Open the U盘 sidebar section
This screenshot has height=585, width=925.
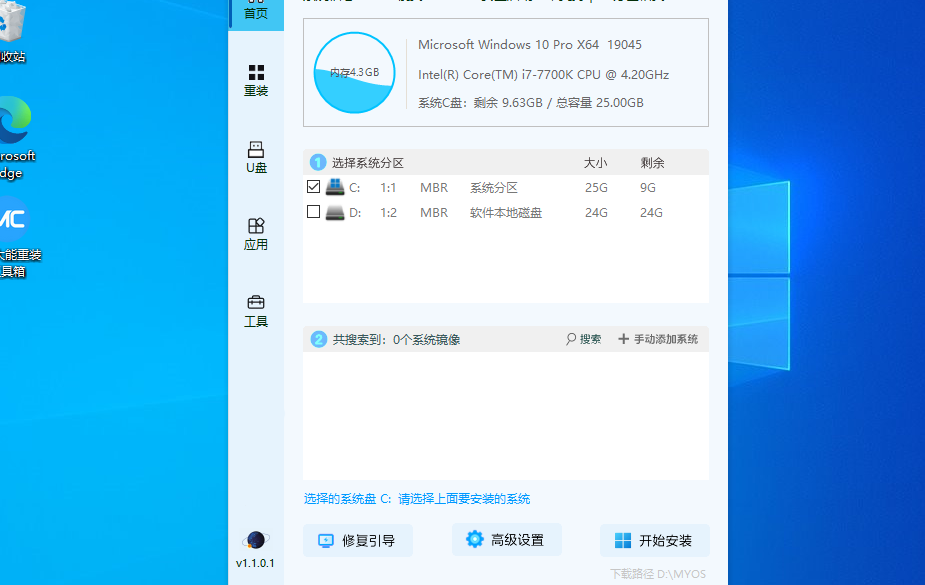pos(256,157)
